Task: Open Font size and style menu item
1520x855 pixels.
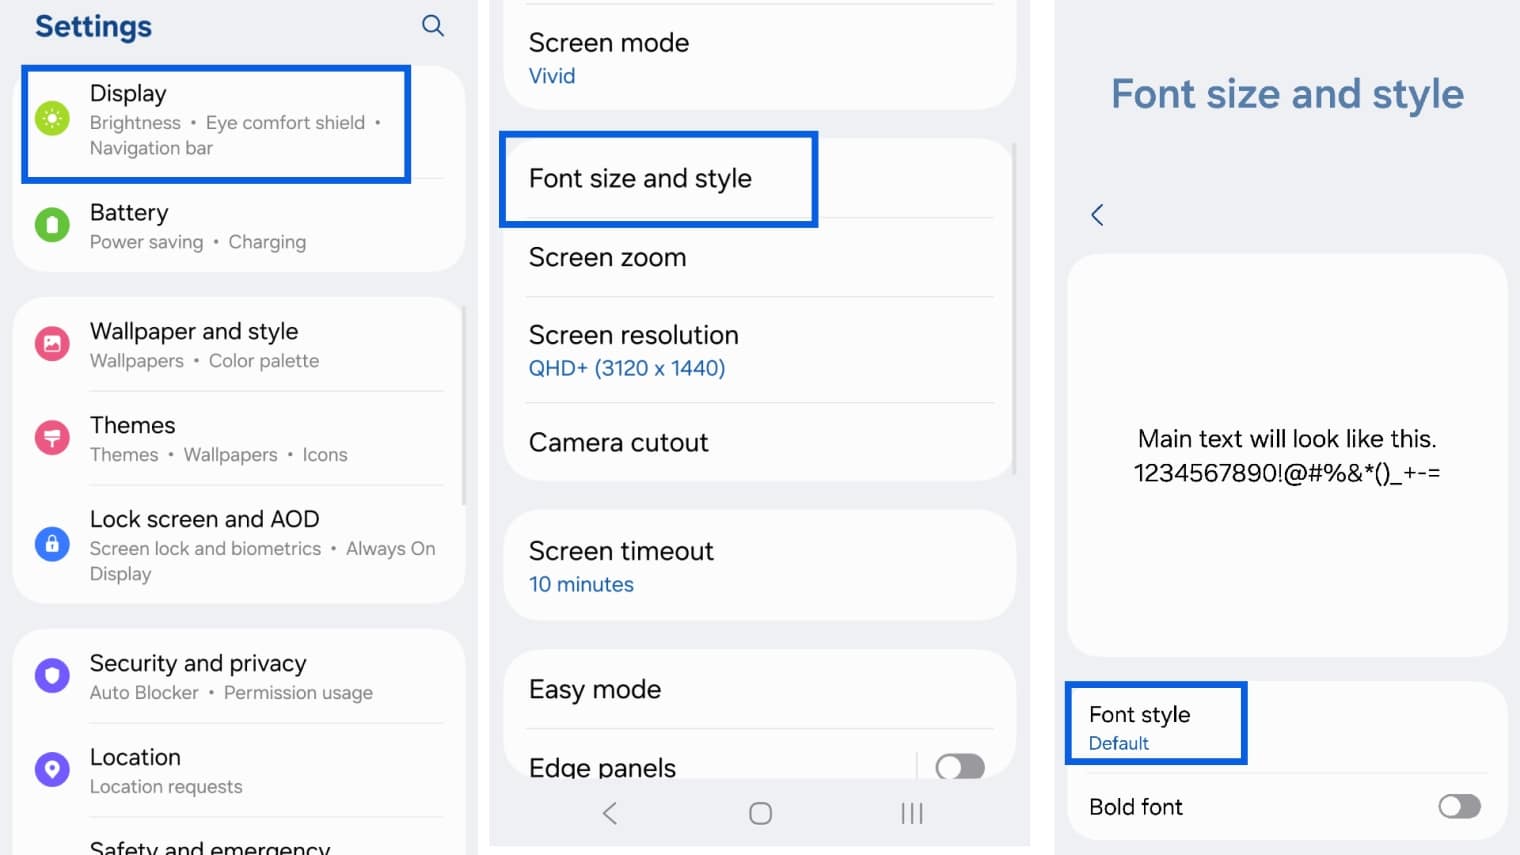Action: pos(657,179)
